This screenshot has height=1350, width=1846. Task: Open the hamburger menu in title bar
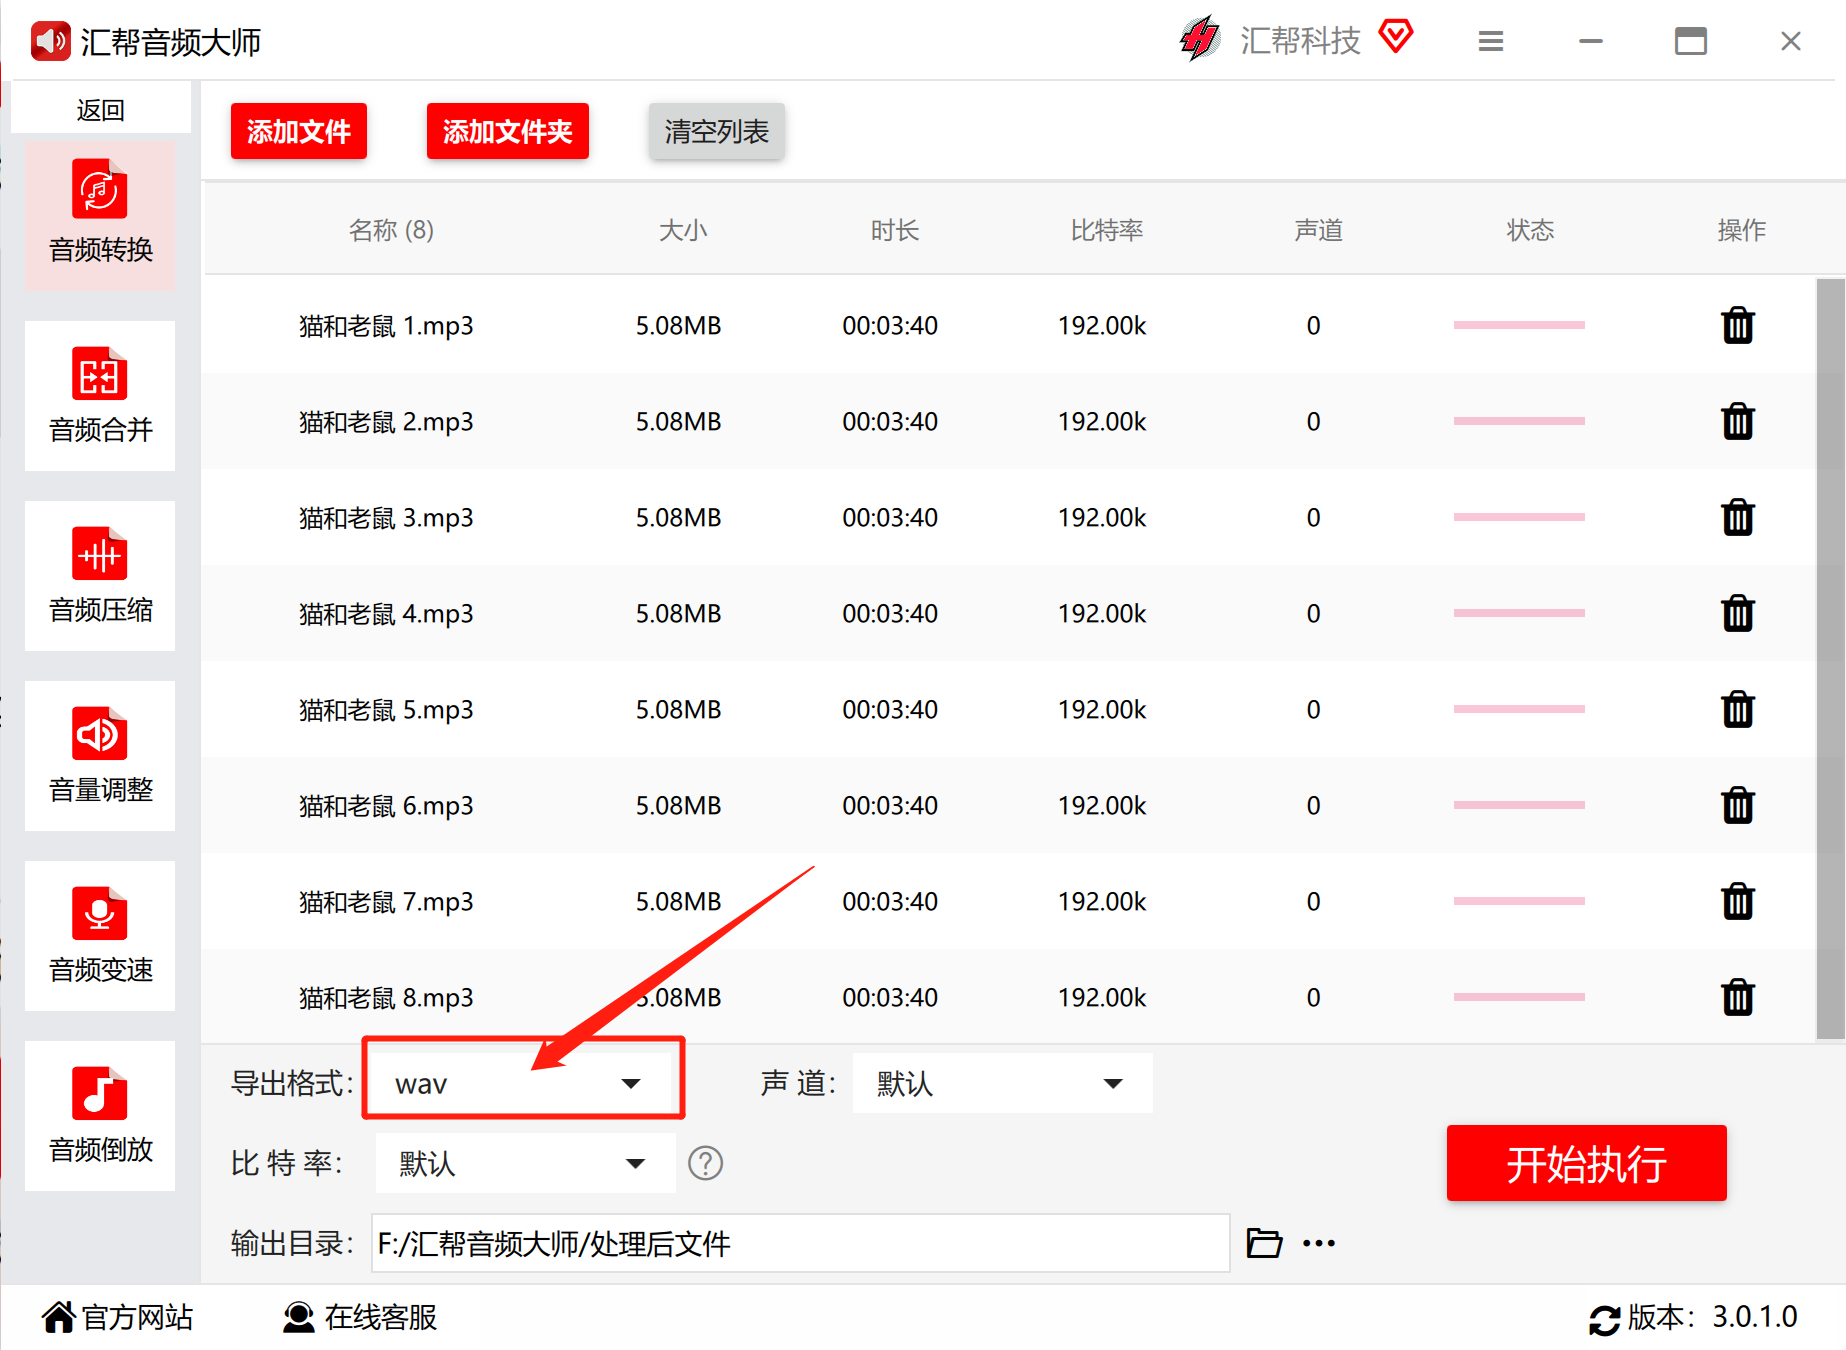click(1491, 41)
